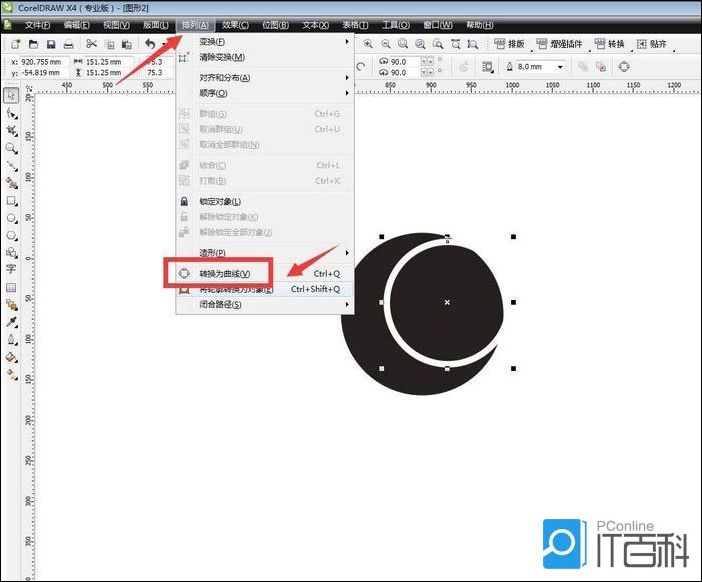Click the Cut scissors icon

click(91, 44)
